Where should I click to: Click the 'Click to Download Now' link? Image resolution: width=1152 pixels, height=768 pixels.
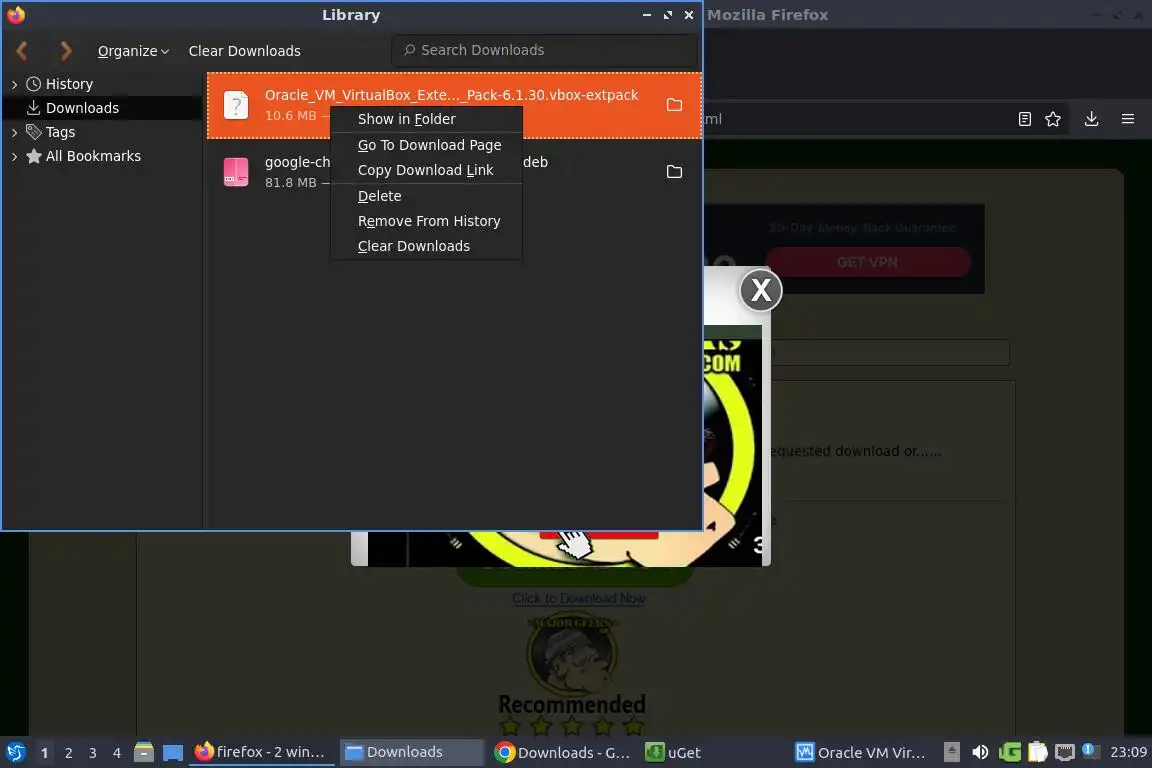click(578, 598)
